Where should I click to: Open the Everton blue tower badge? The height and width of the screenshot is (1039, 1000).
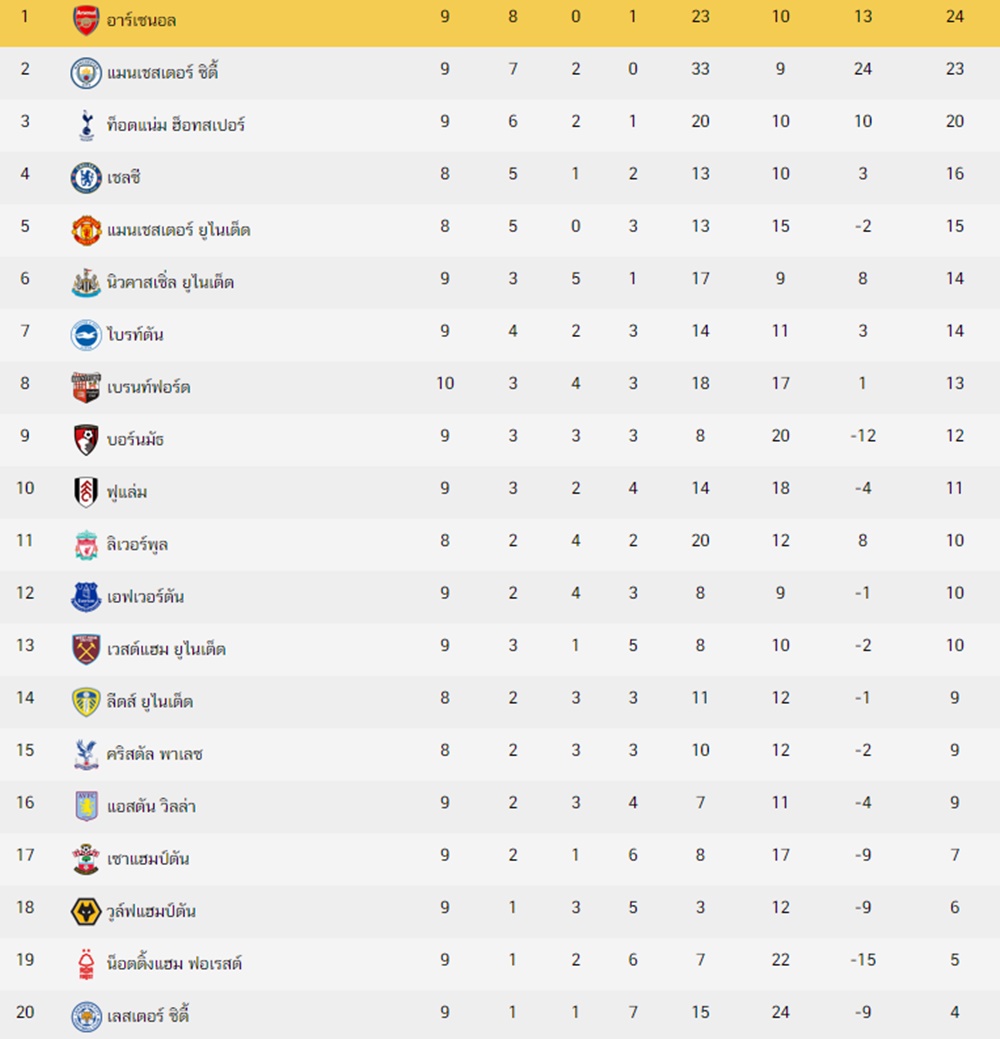[86, 596]
